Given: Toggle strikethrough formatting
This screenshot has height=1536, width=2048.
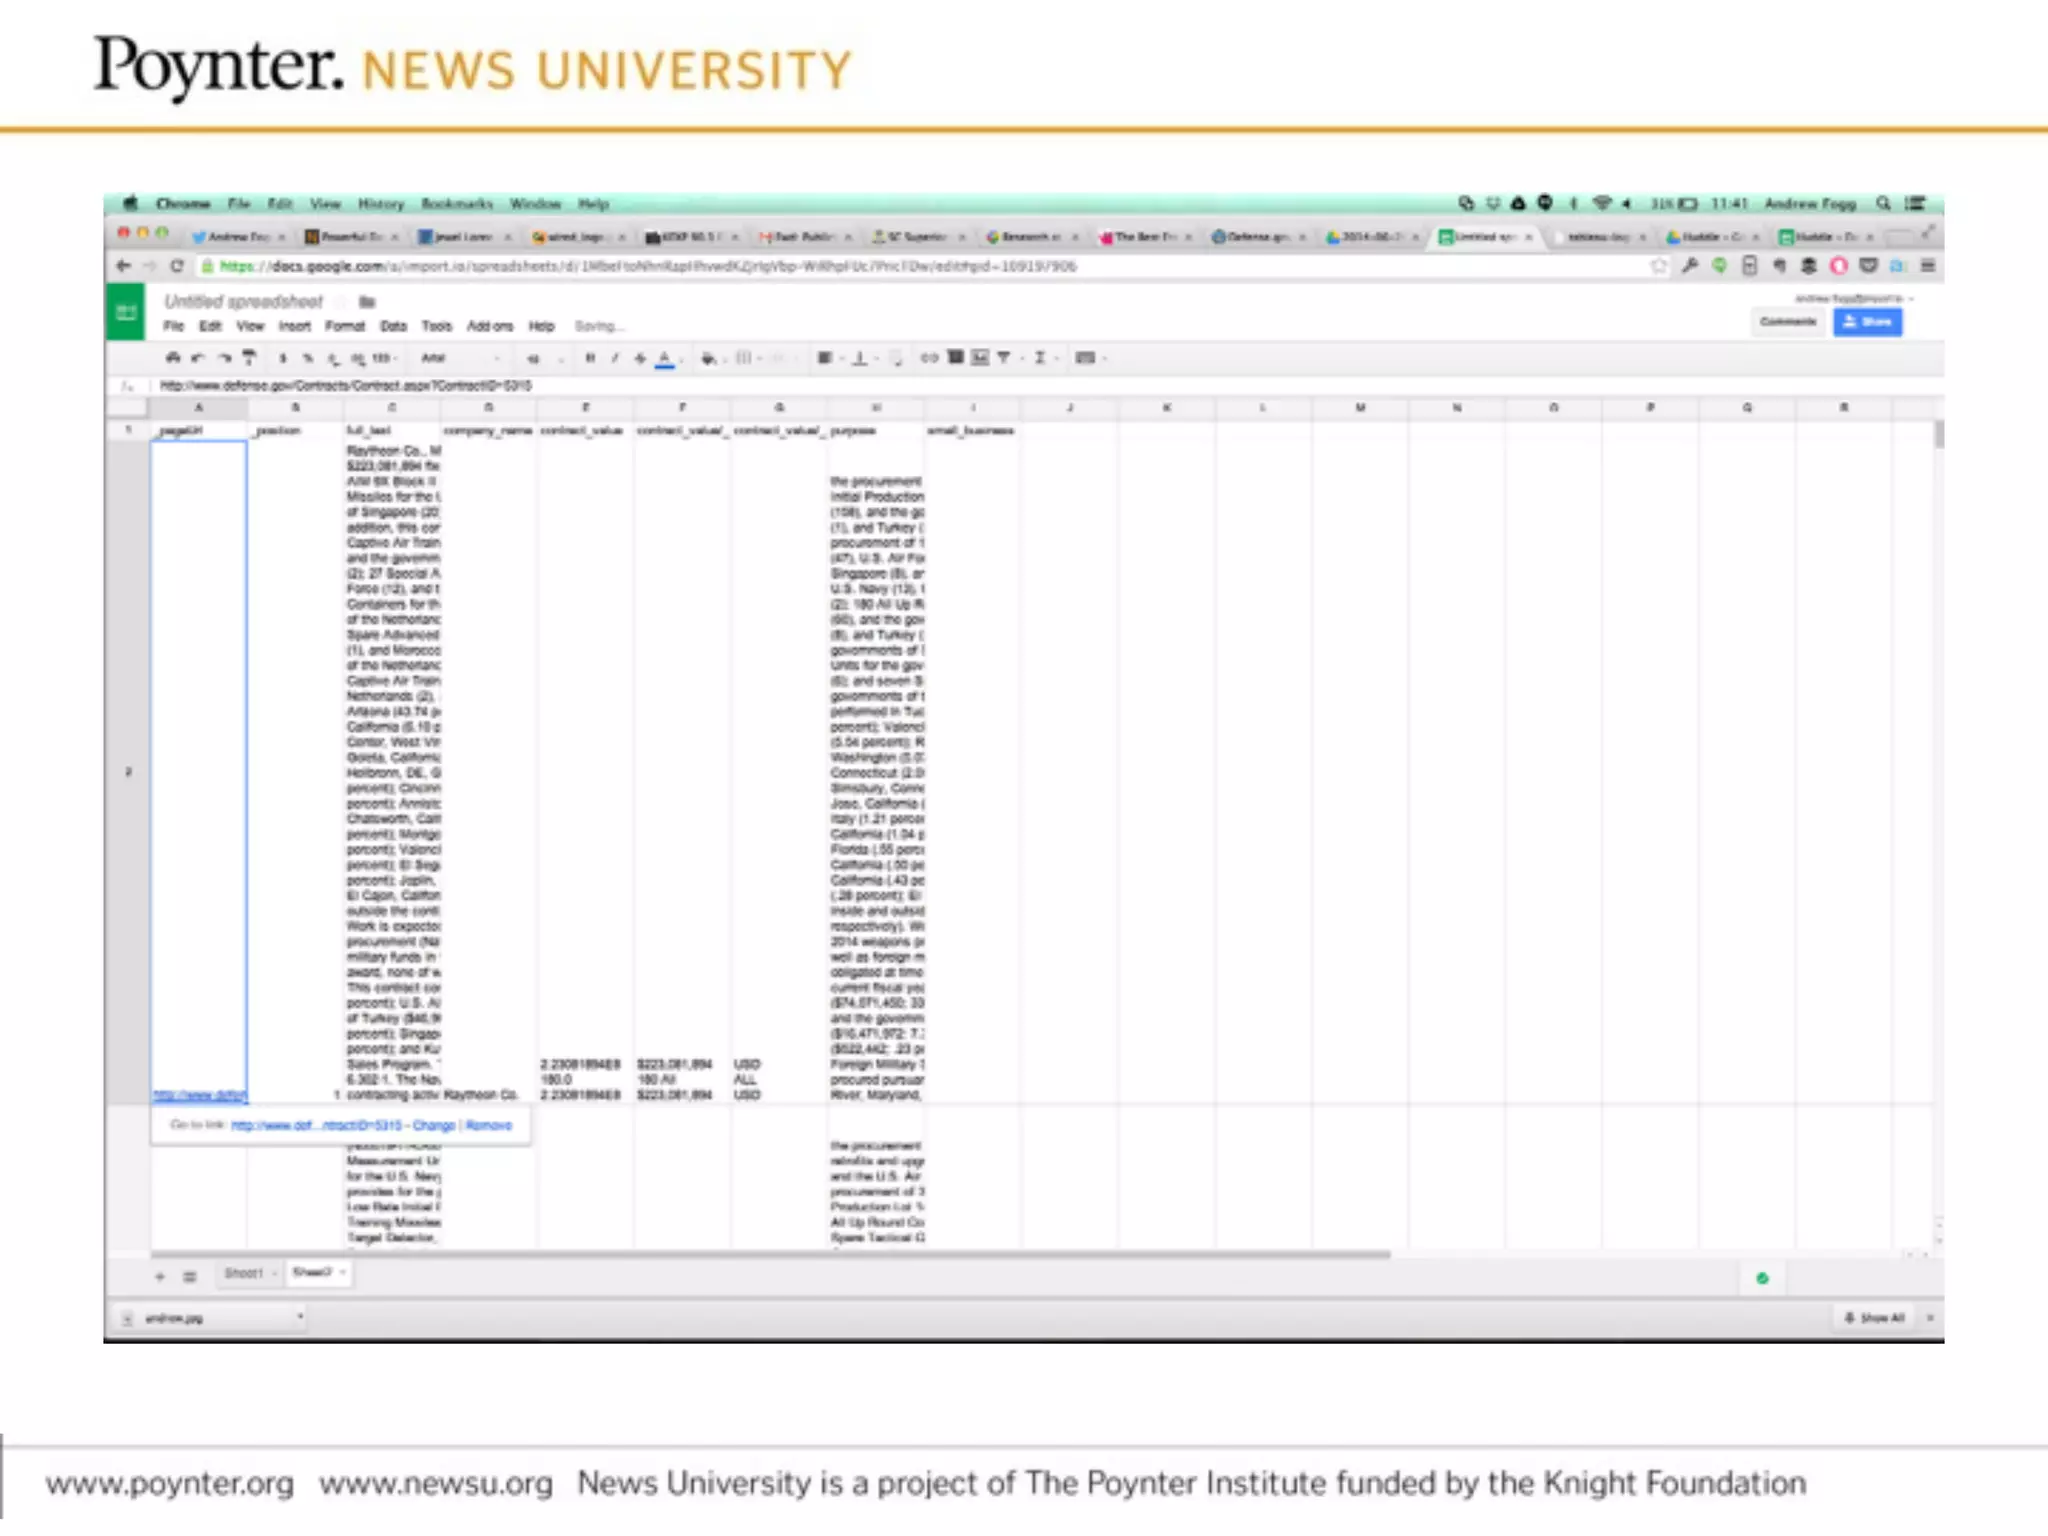Looking at the screenshot, I should point(640,358).
